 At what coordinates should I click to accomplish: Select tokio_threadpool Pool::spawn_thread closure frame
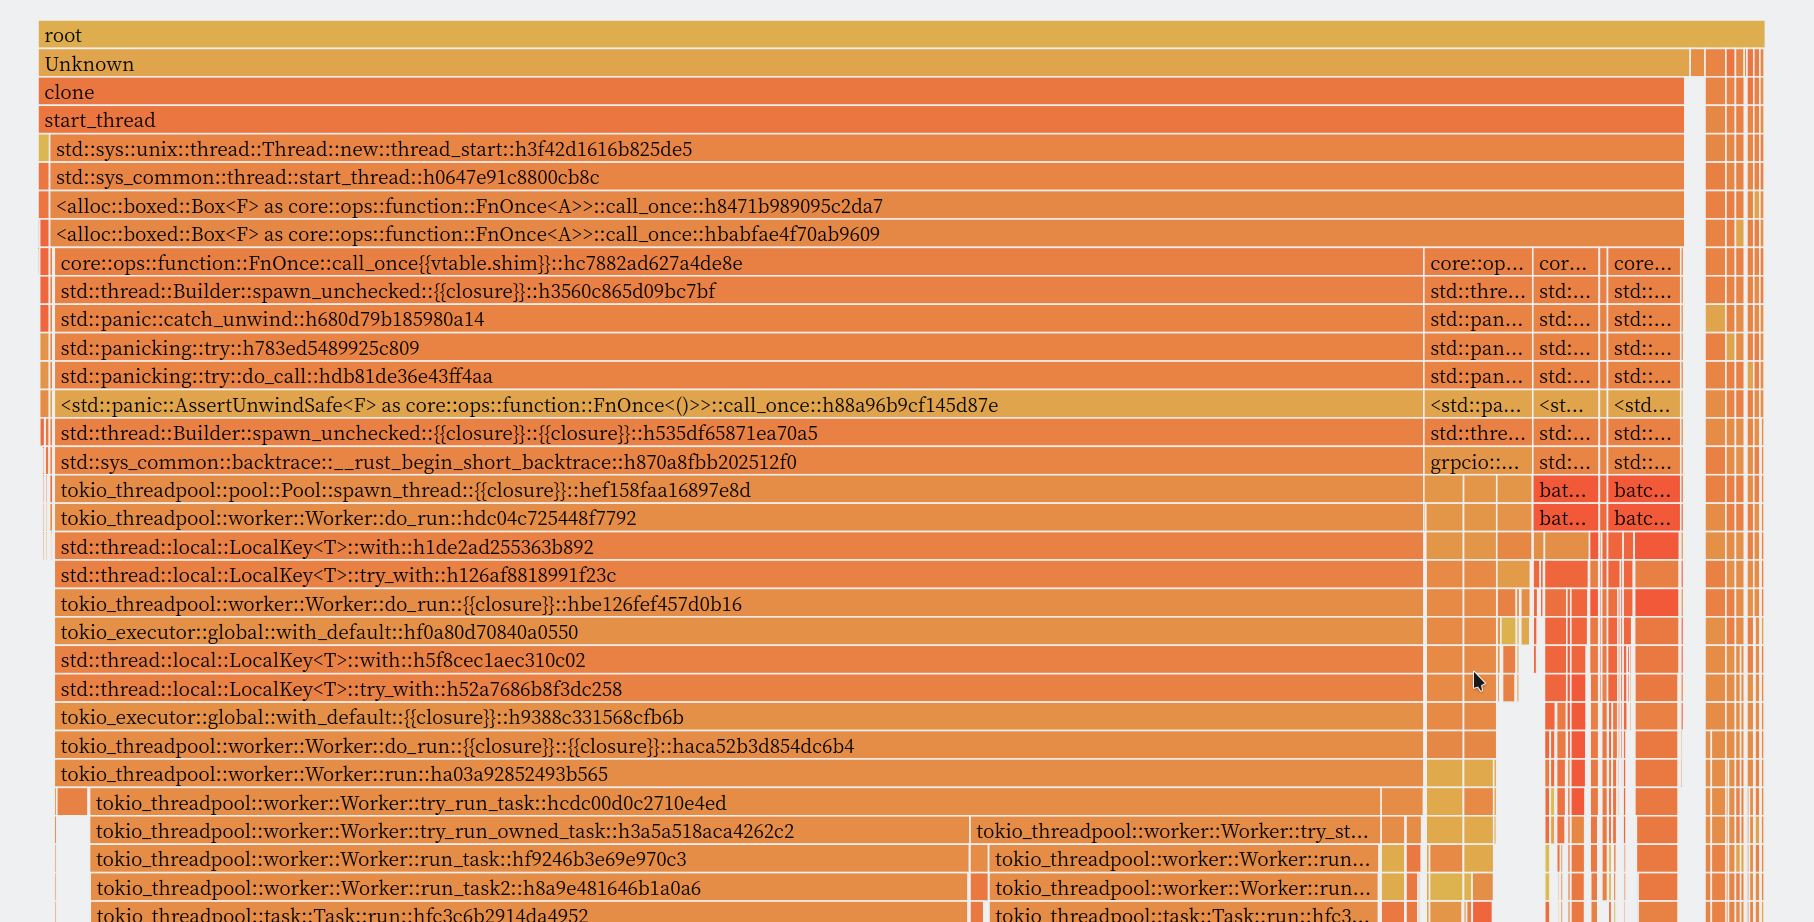[x=739, y=490]
